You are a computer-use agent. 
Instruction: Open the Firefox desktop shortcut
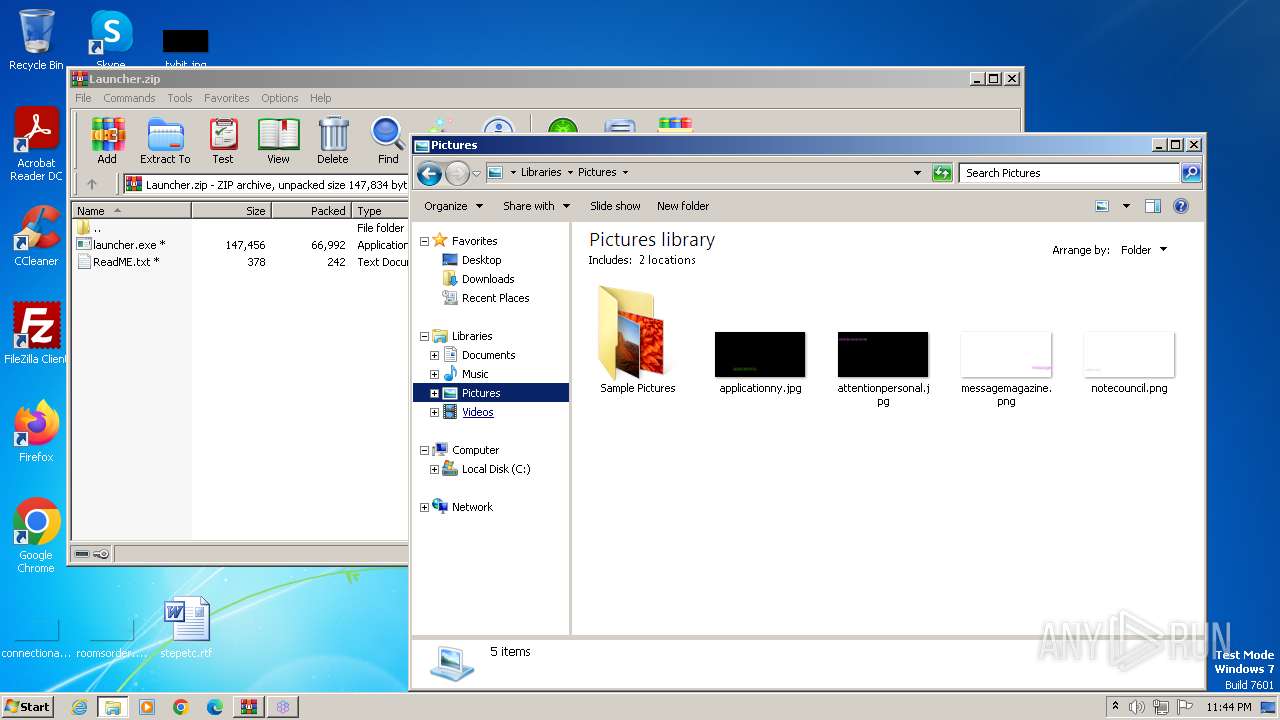[36, 432]
